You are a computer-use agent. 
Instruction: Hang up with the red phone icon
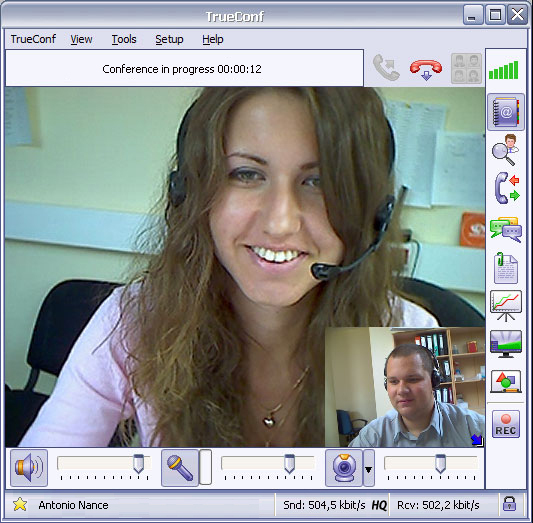(426, 69)
